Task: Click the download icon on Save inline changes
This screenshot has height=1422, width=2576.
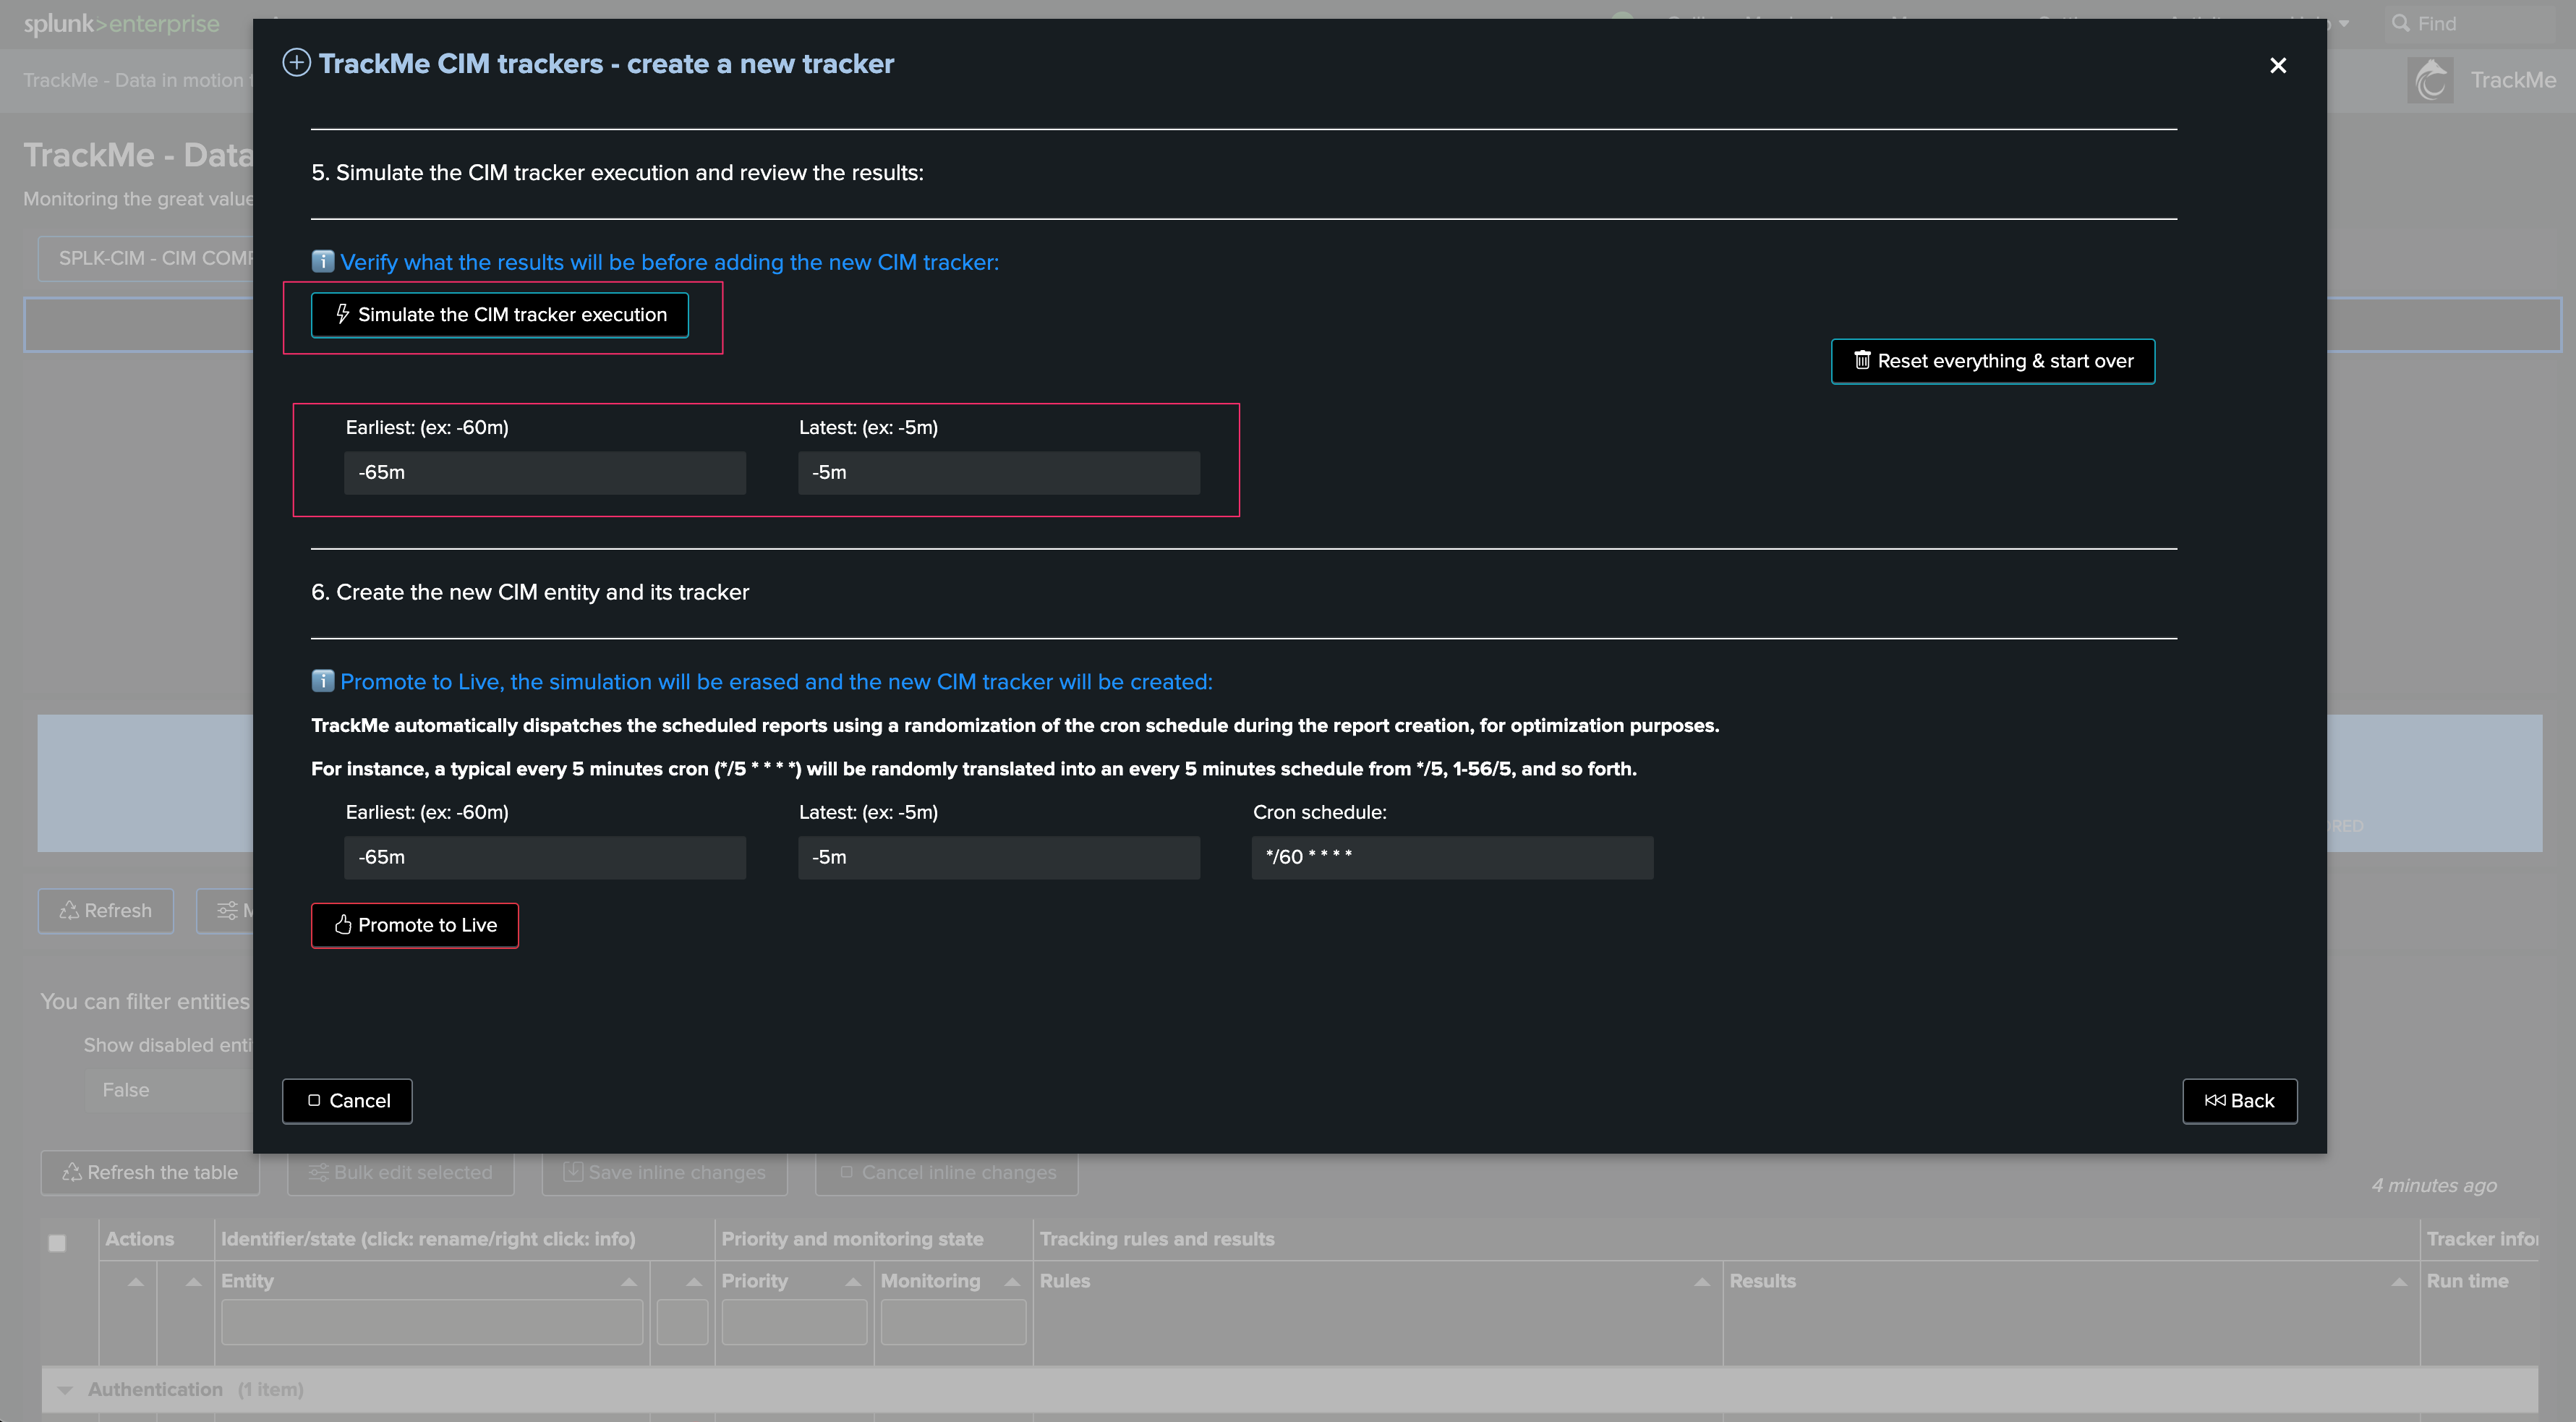Action: pyautogui.click(x=573, y=1172)
